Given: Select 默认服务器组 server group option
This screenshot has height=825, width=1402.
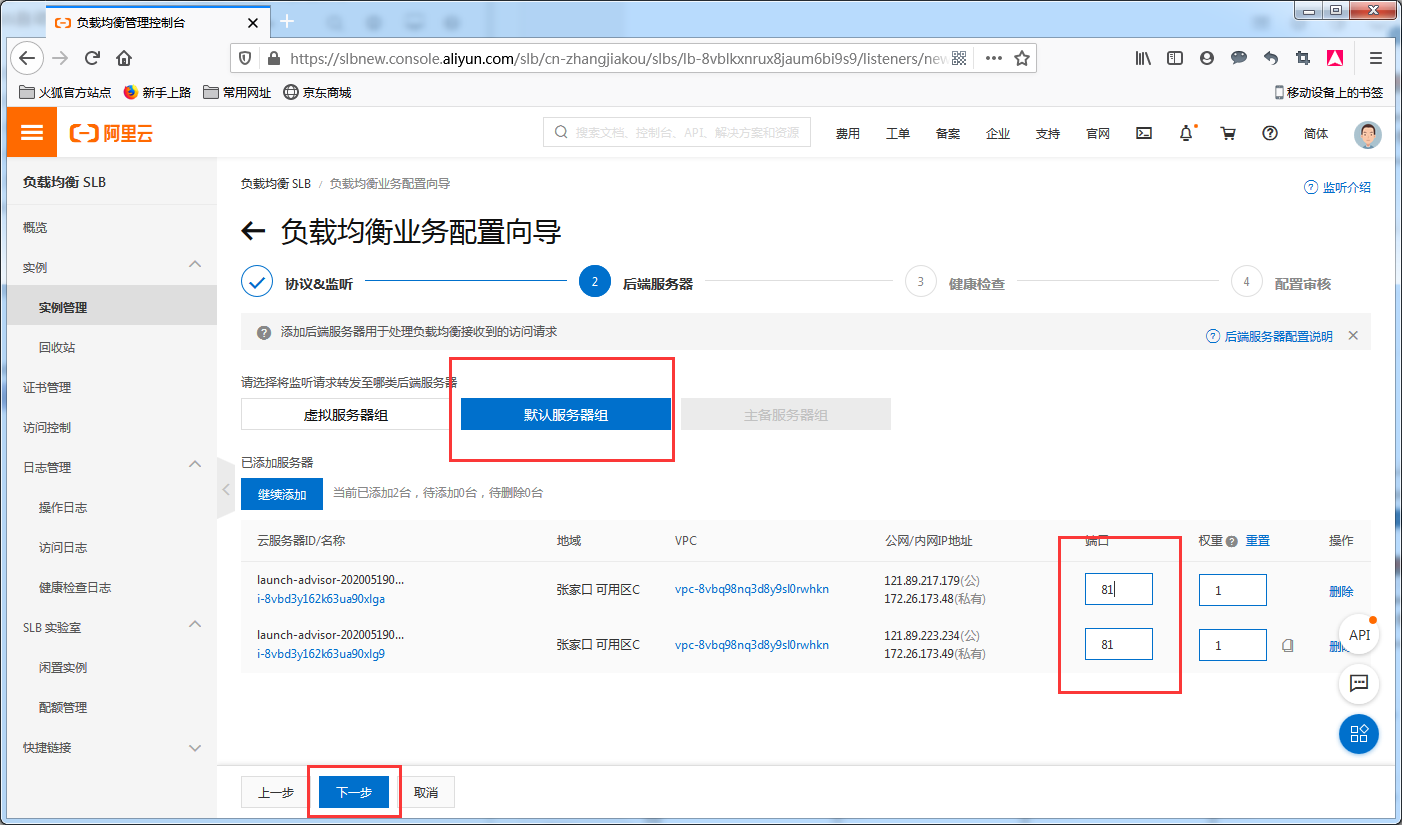Looking at the screenshot, I should (x=565, y=415).
